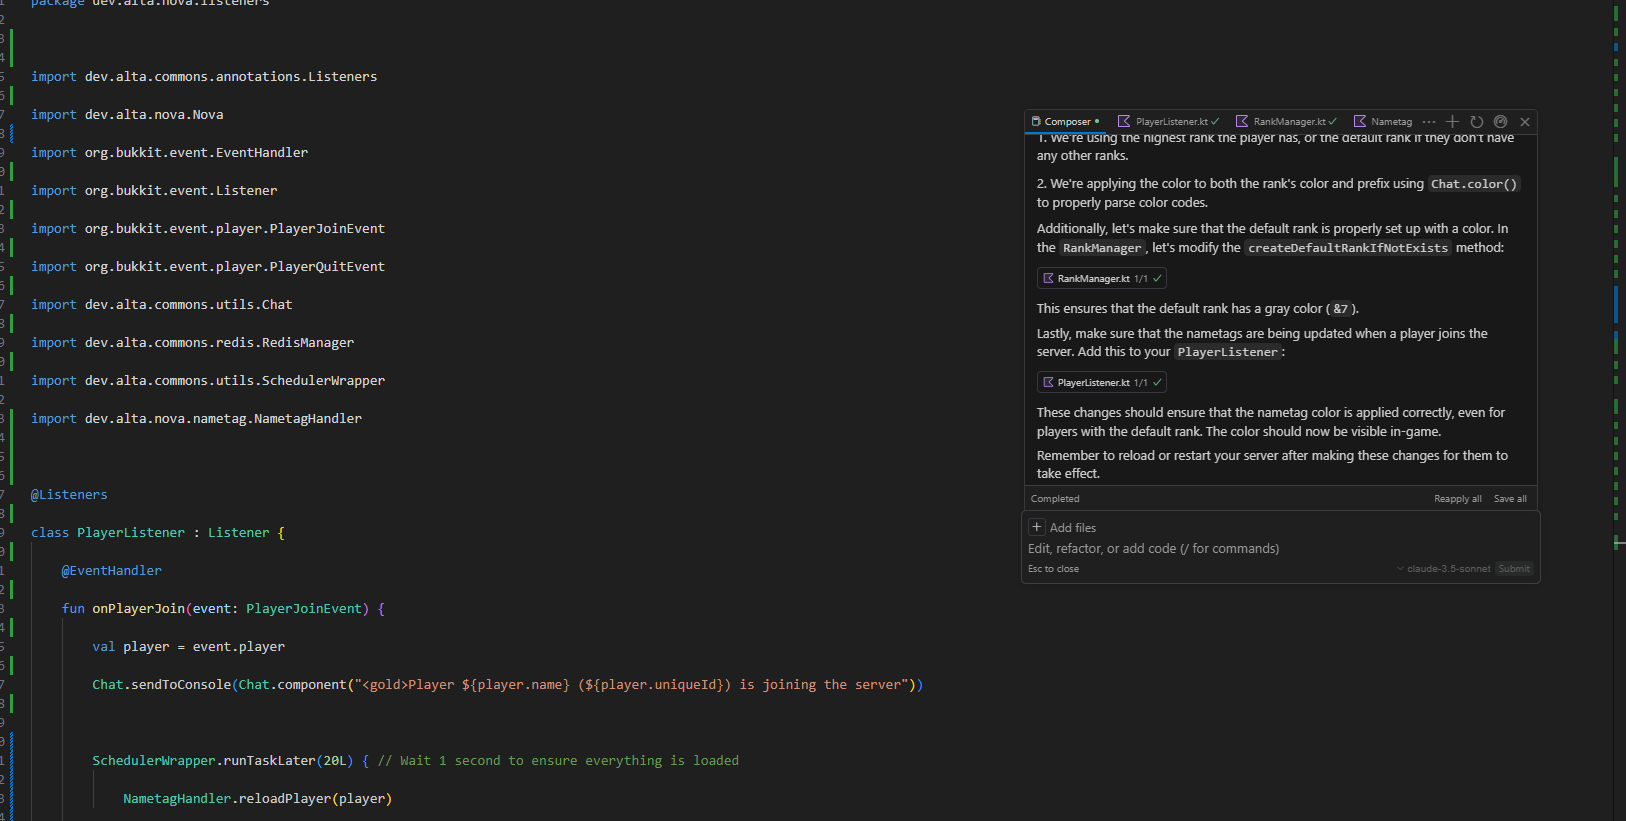This screenshot has height=821, width=1626.
Task: Click the gauge icon in Composer header
Action: pos(1501,122)
